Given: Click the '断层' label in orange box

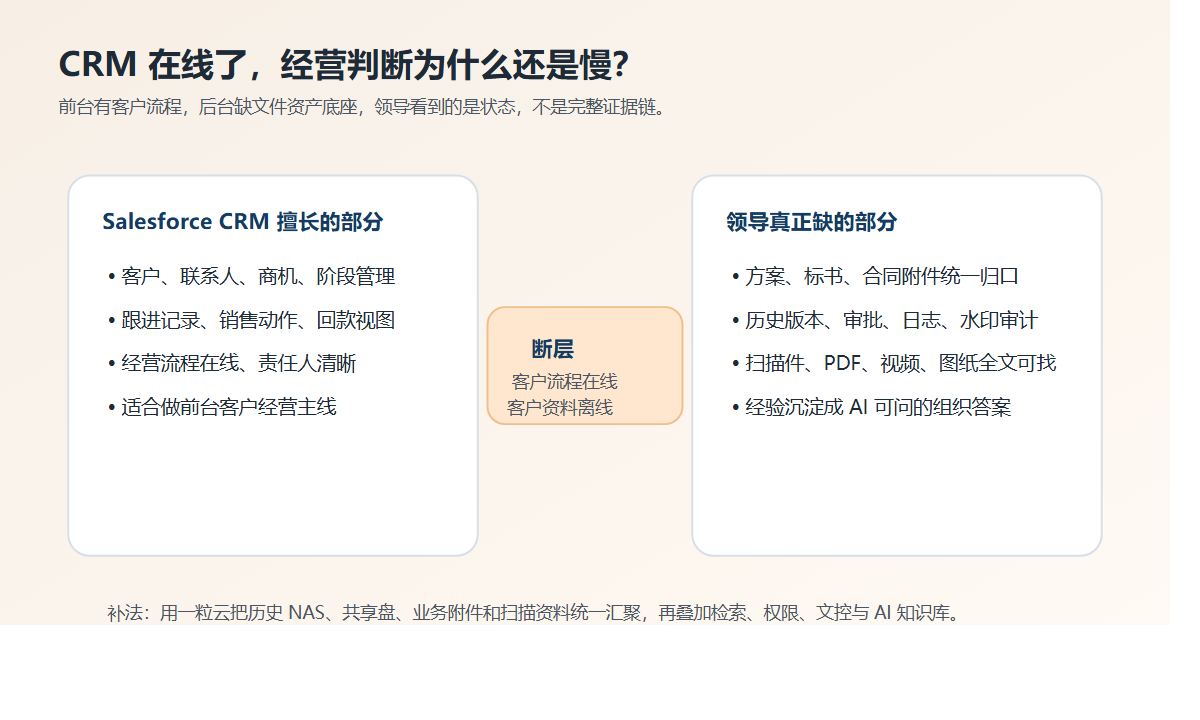Looking at the screenshot, I should [x=553, y=349].
